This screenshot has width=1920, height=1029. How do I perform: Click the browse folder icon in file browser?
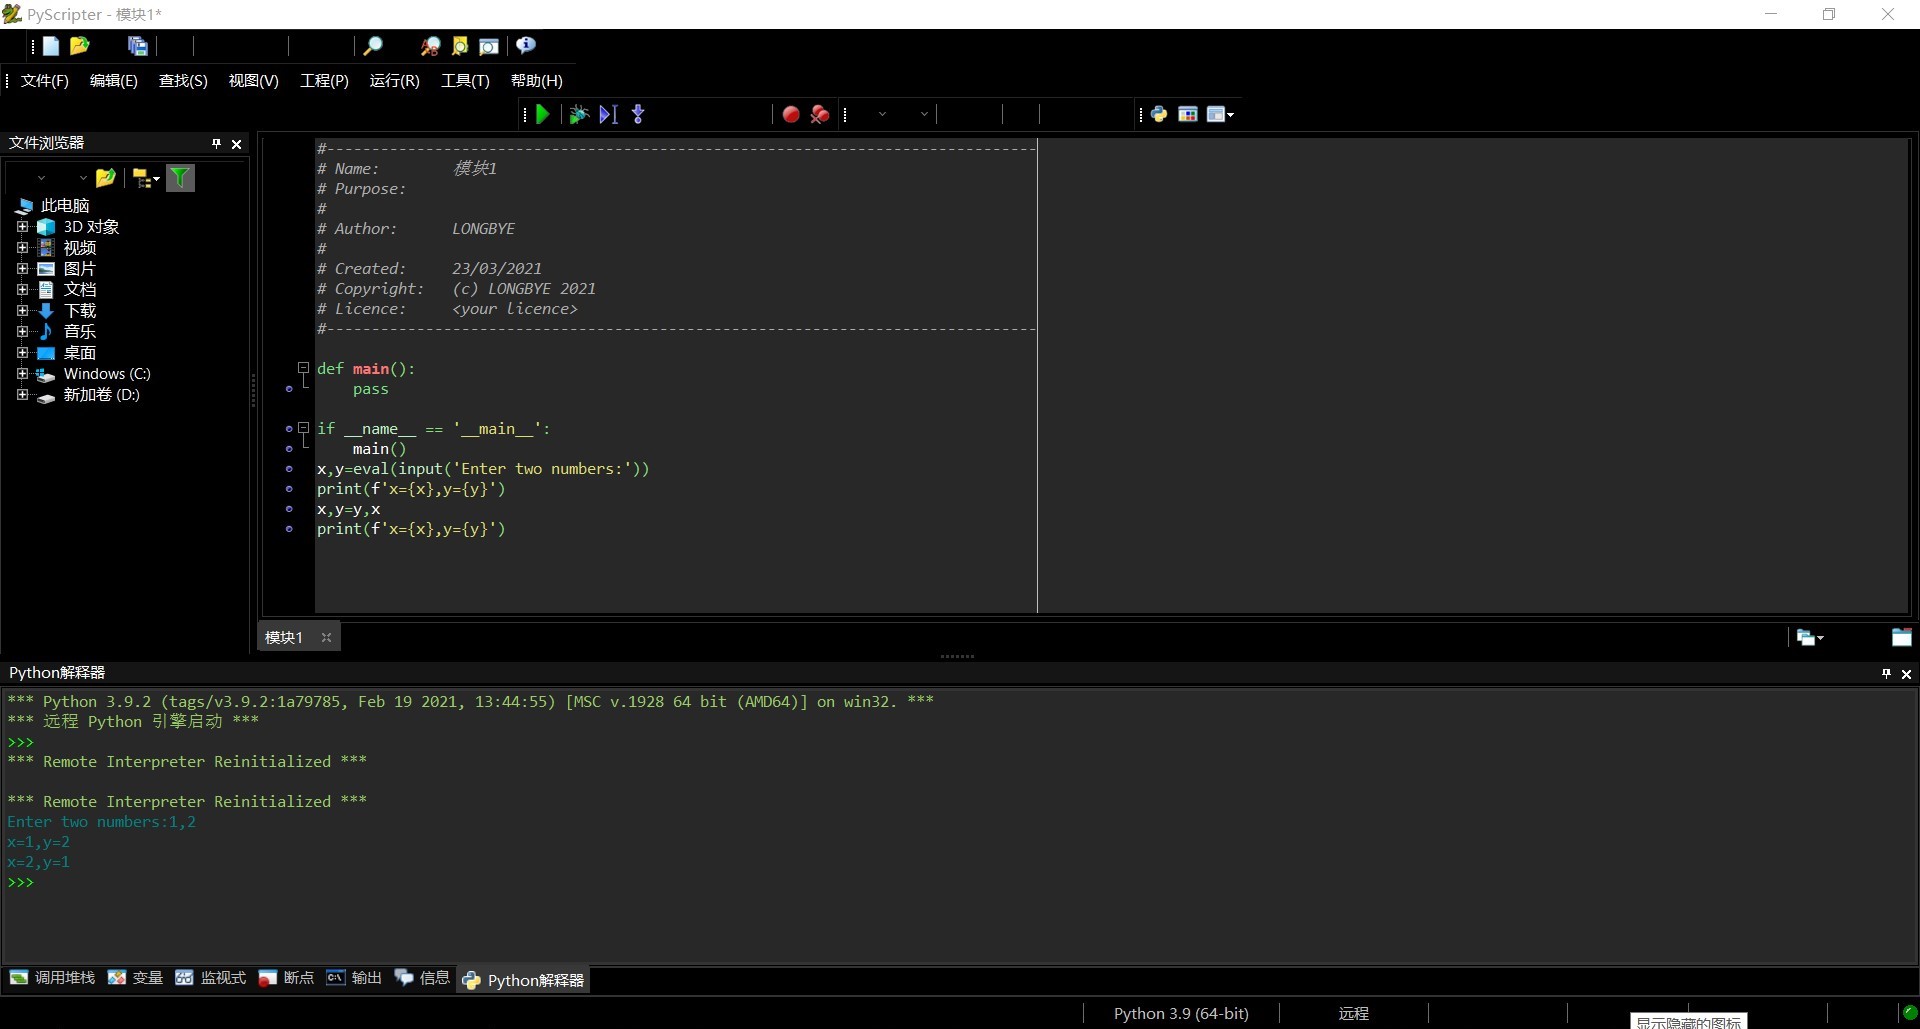[106, 178]
